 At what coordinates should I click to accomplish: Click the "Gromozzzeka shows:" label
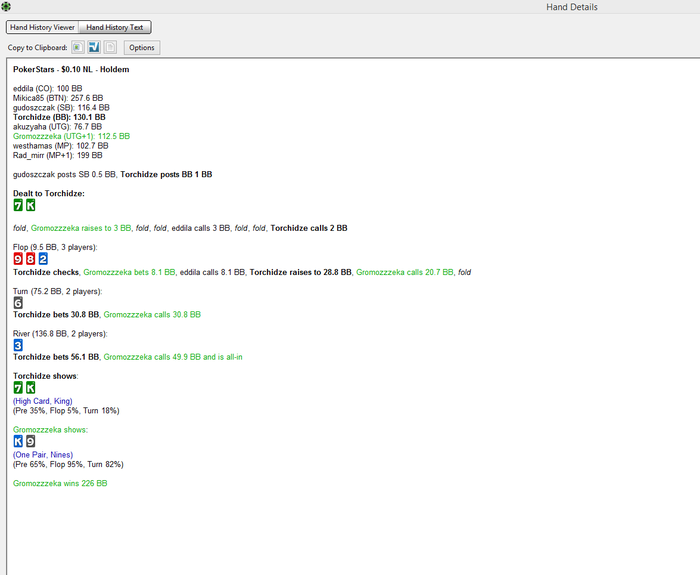[x=50, y=430]
